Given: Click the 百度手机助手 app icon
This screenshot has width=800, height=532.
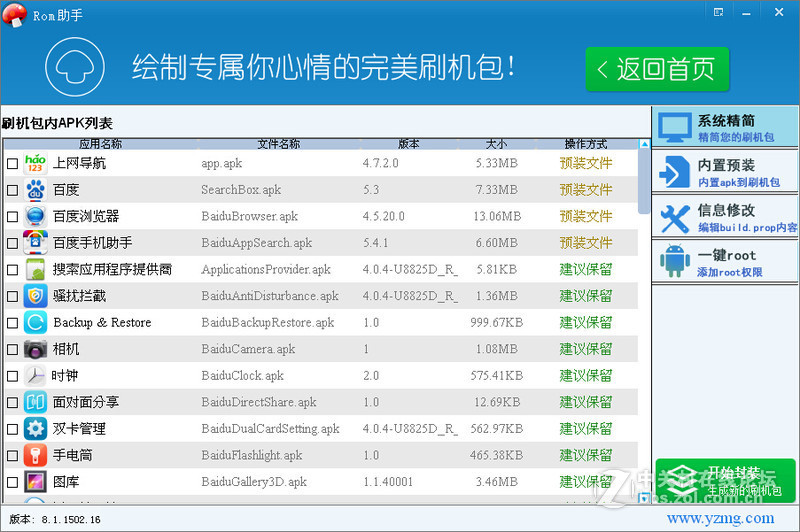Looking at the screenshot, I should tap(35, 243).
